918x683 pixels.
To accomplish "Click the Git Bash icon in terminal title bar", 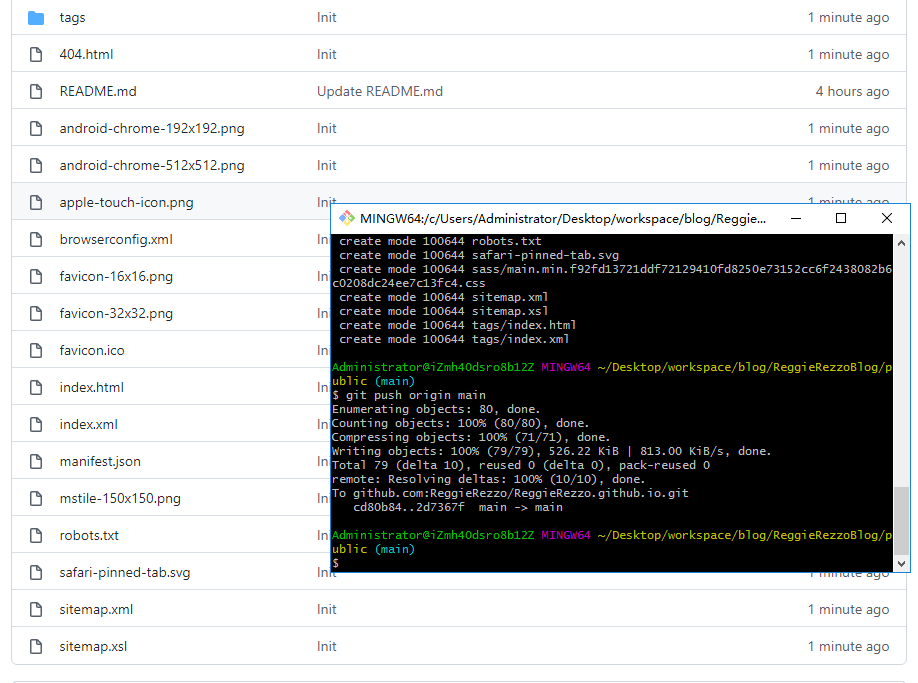I will (347, 218).
